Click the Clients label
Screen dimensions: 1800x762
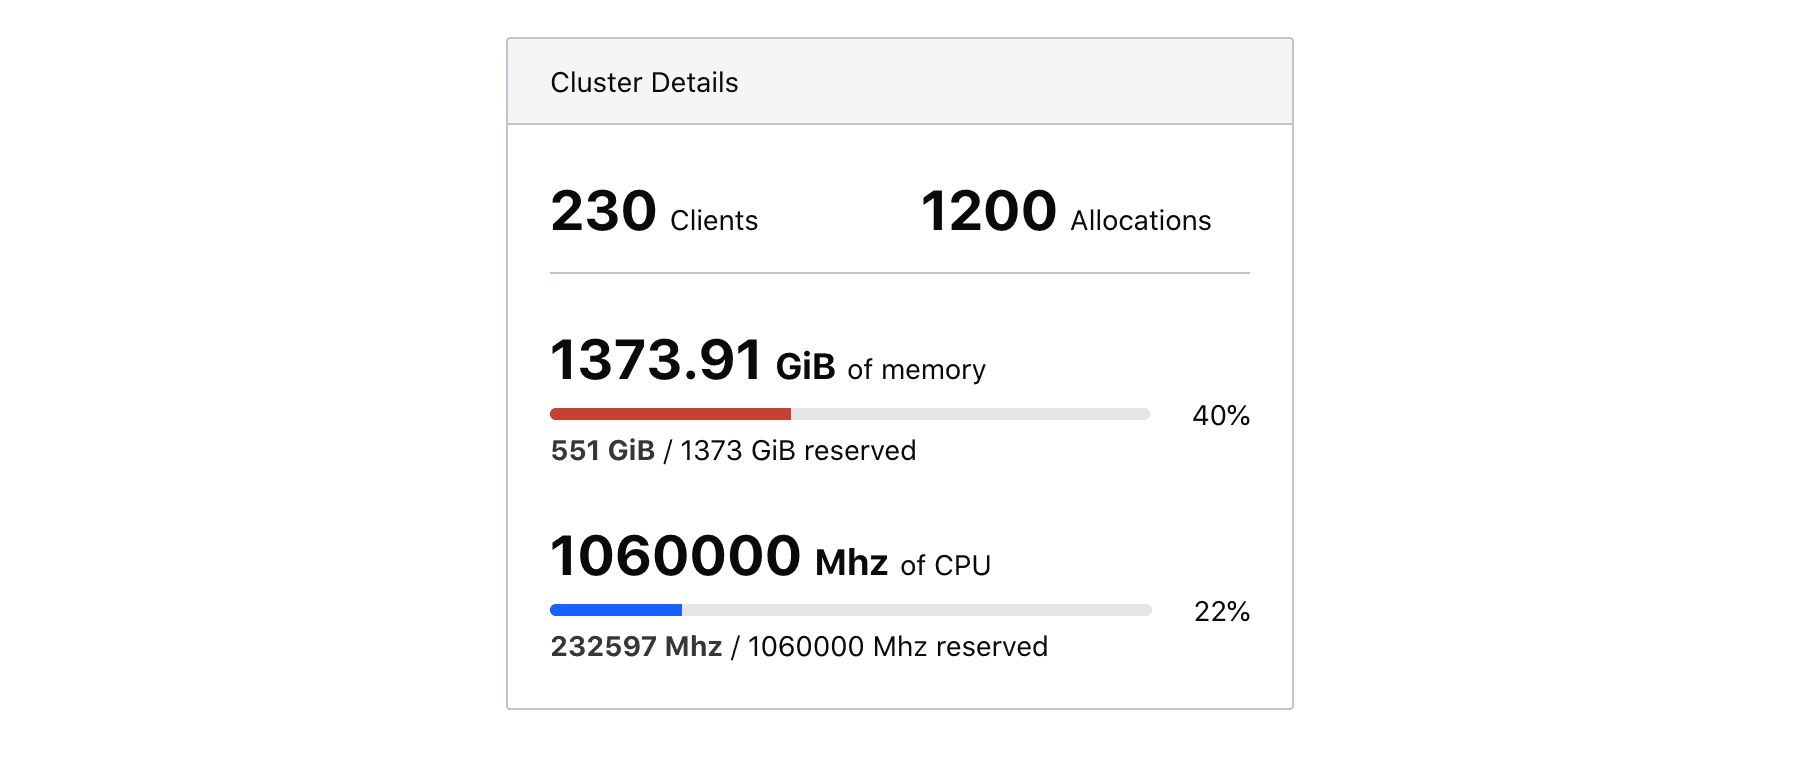714,220
